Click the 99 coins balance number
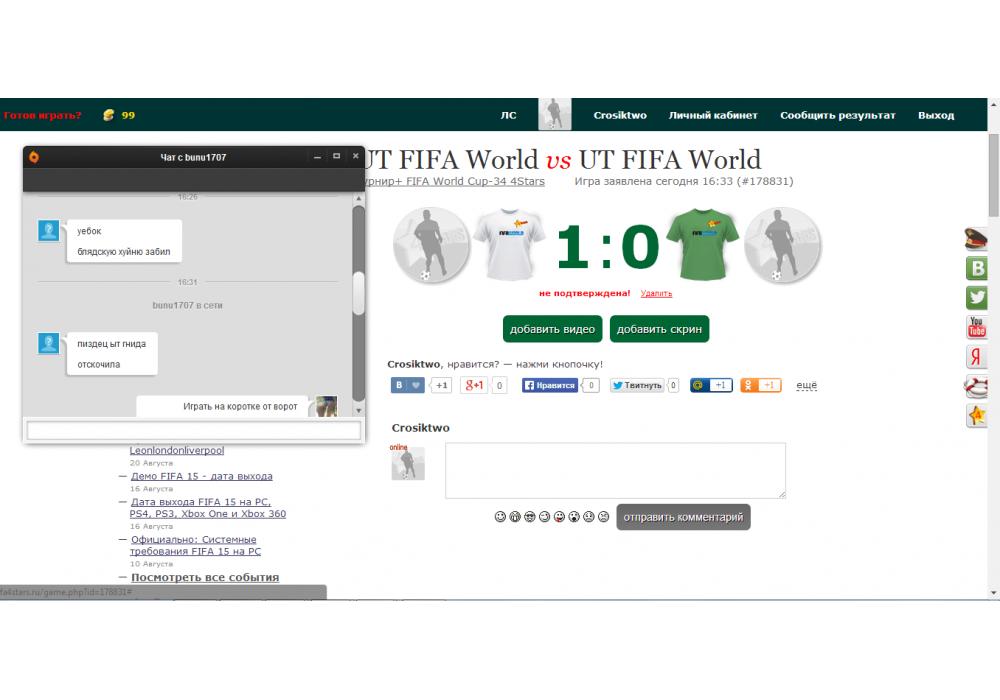Image resolution: width=1000 pixels, height=700 pixels. [128, 115]
